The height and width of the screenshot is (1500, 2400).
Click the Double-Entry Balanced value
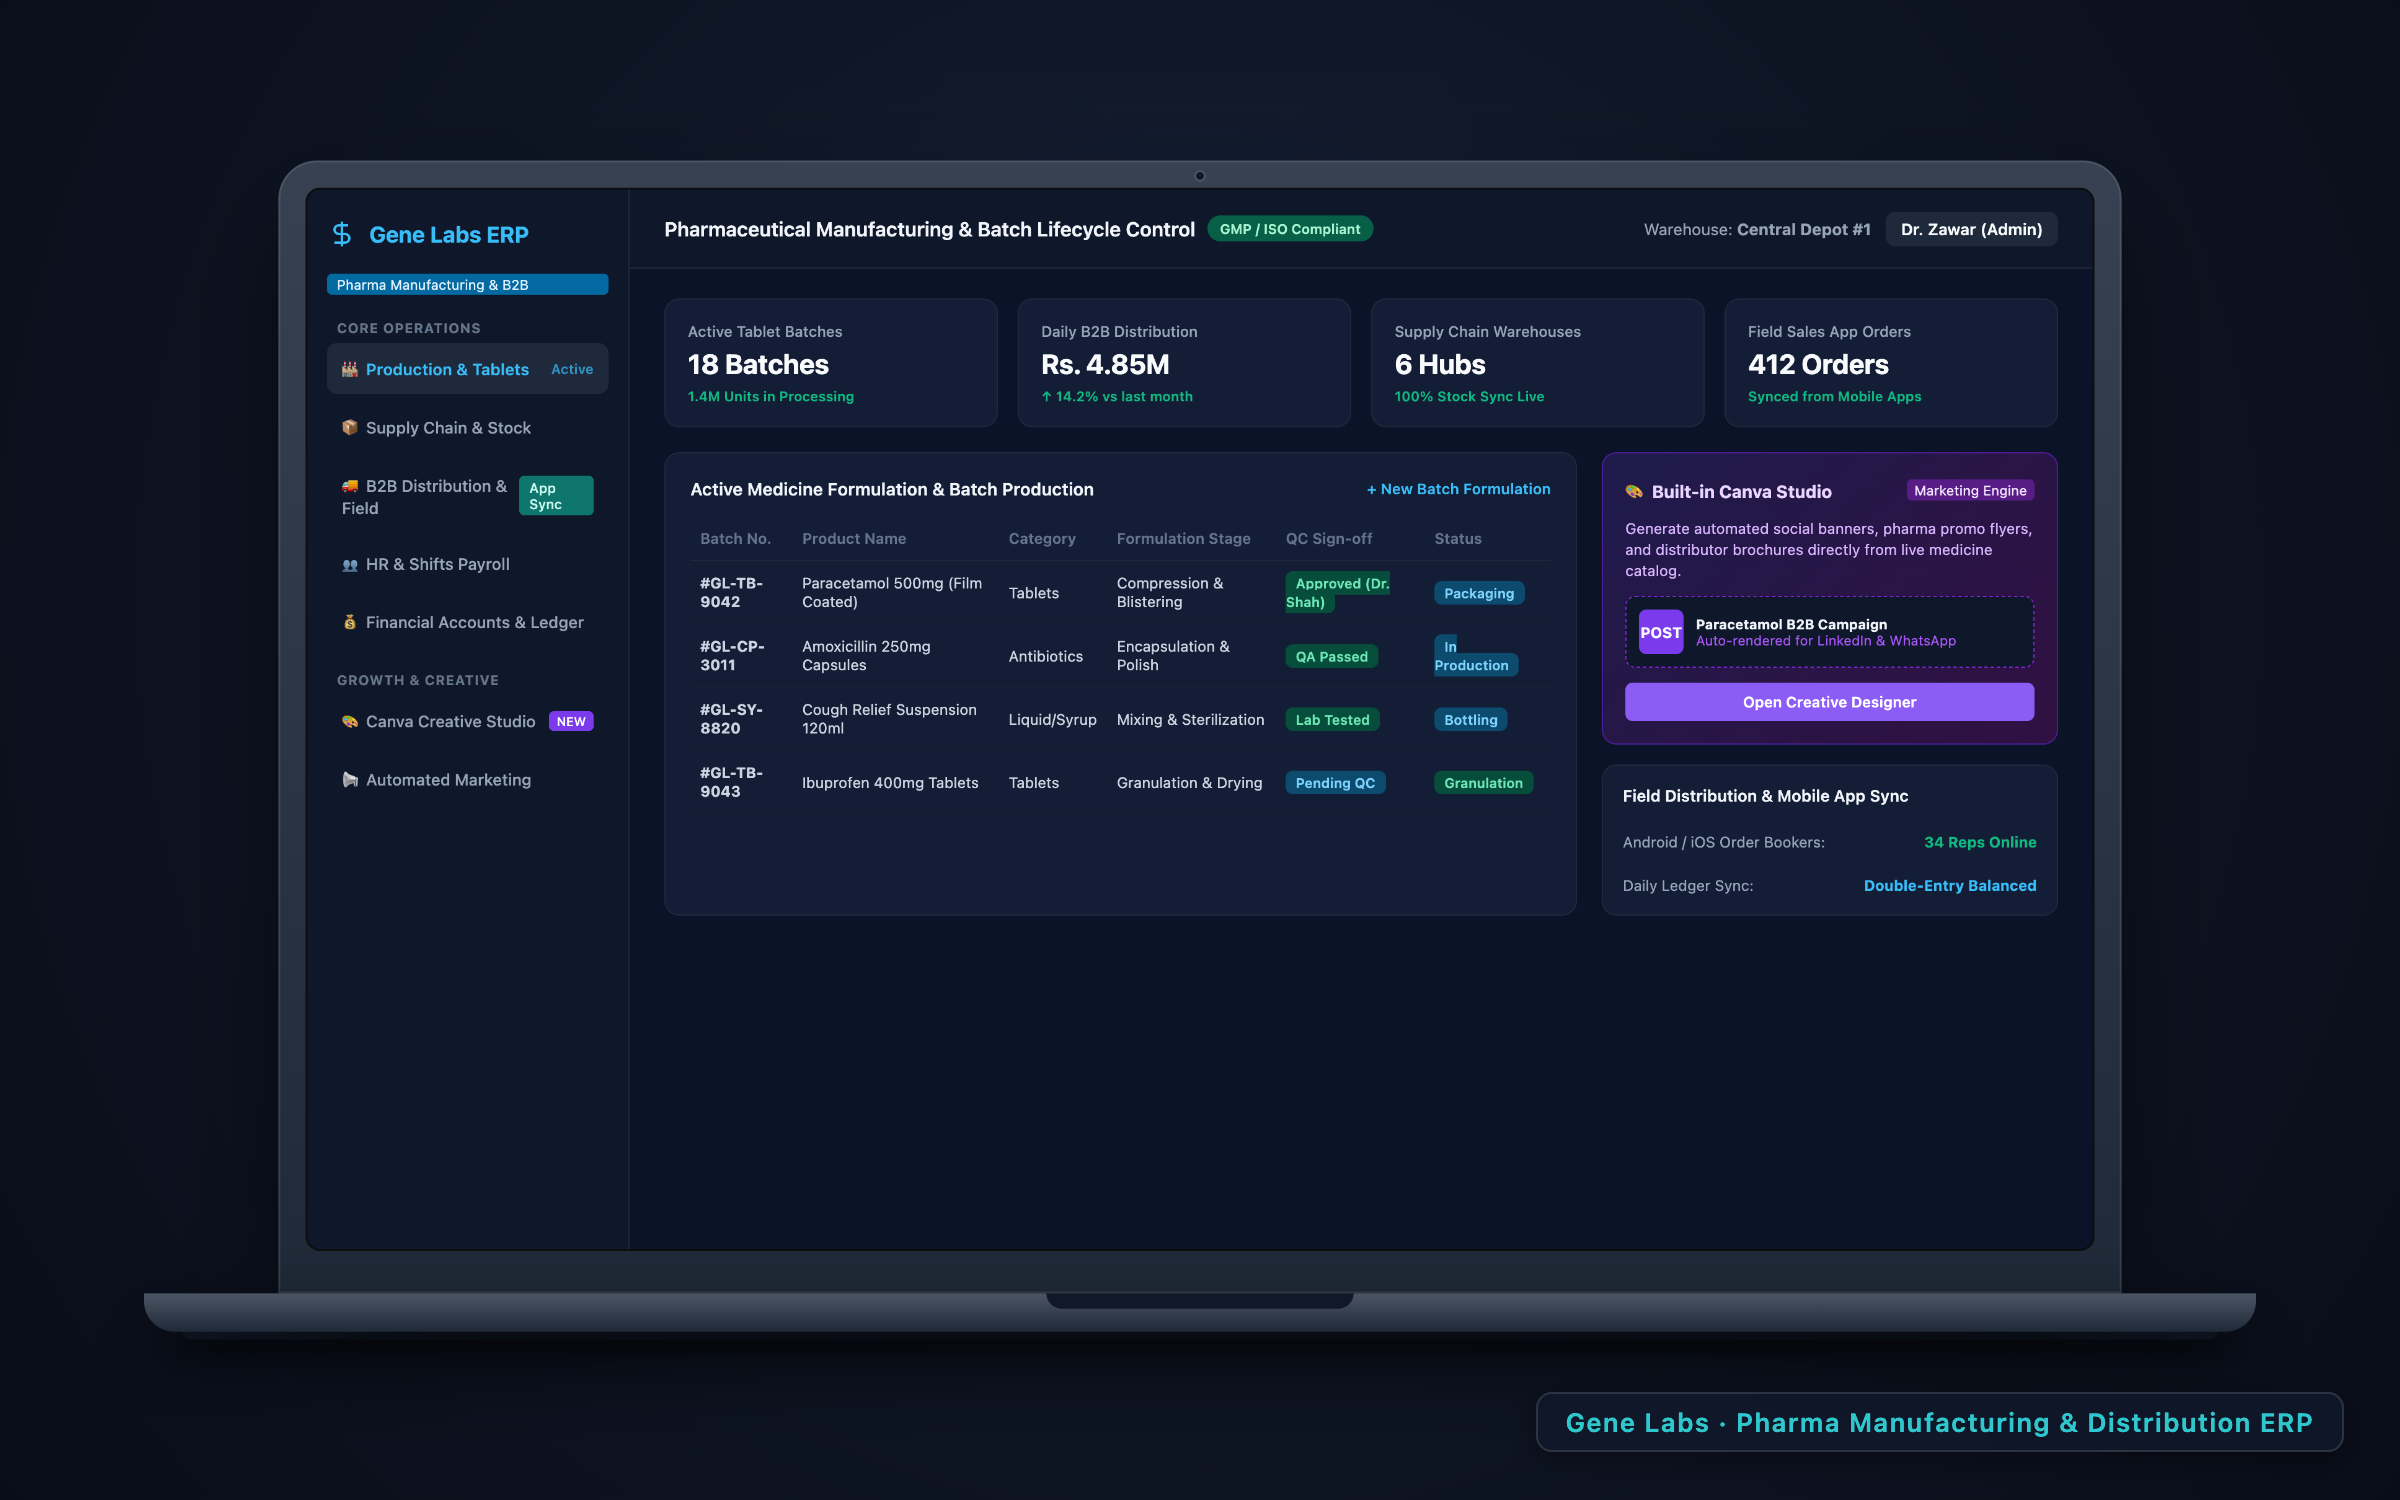tap(1950, 886)
